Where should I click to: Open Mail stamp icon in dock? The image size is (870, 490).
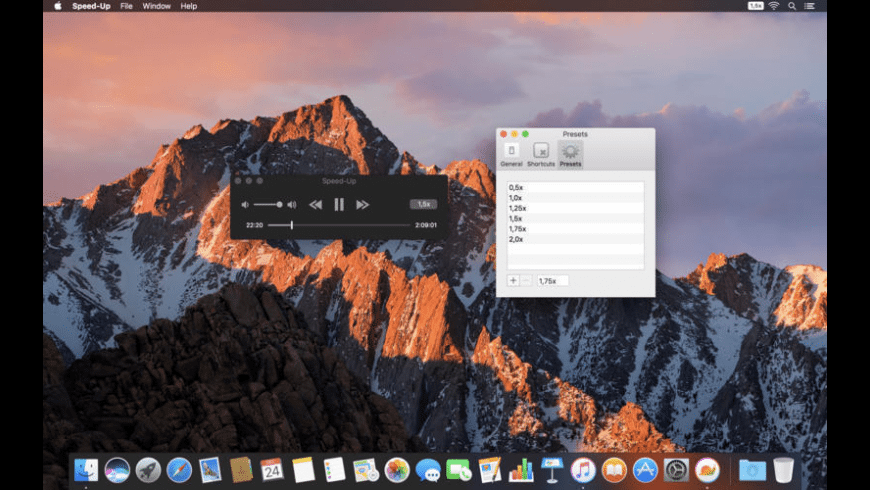210,470
